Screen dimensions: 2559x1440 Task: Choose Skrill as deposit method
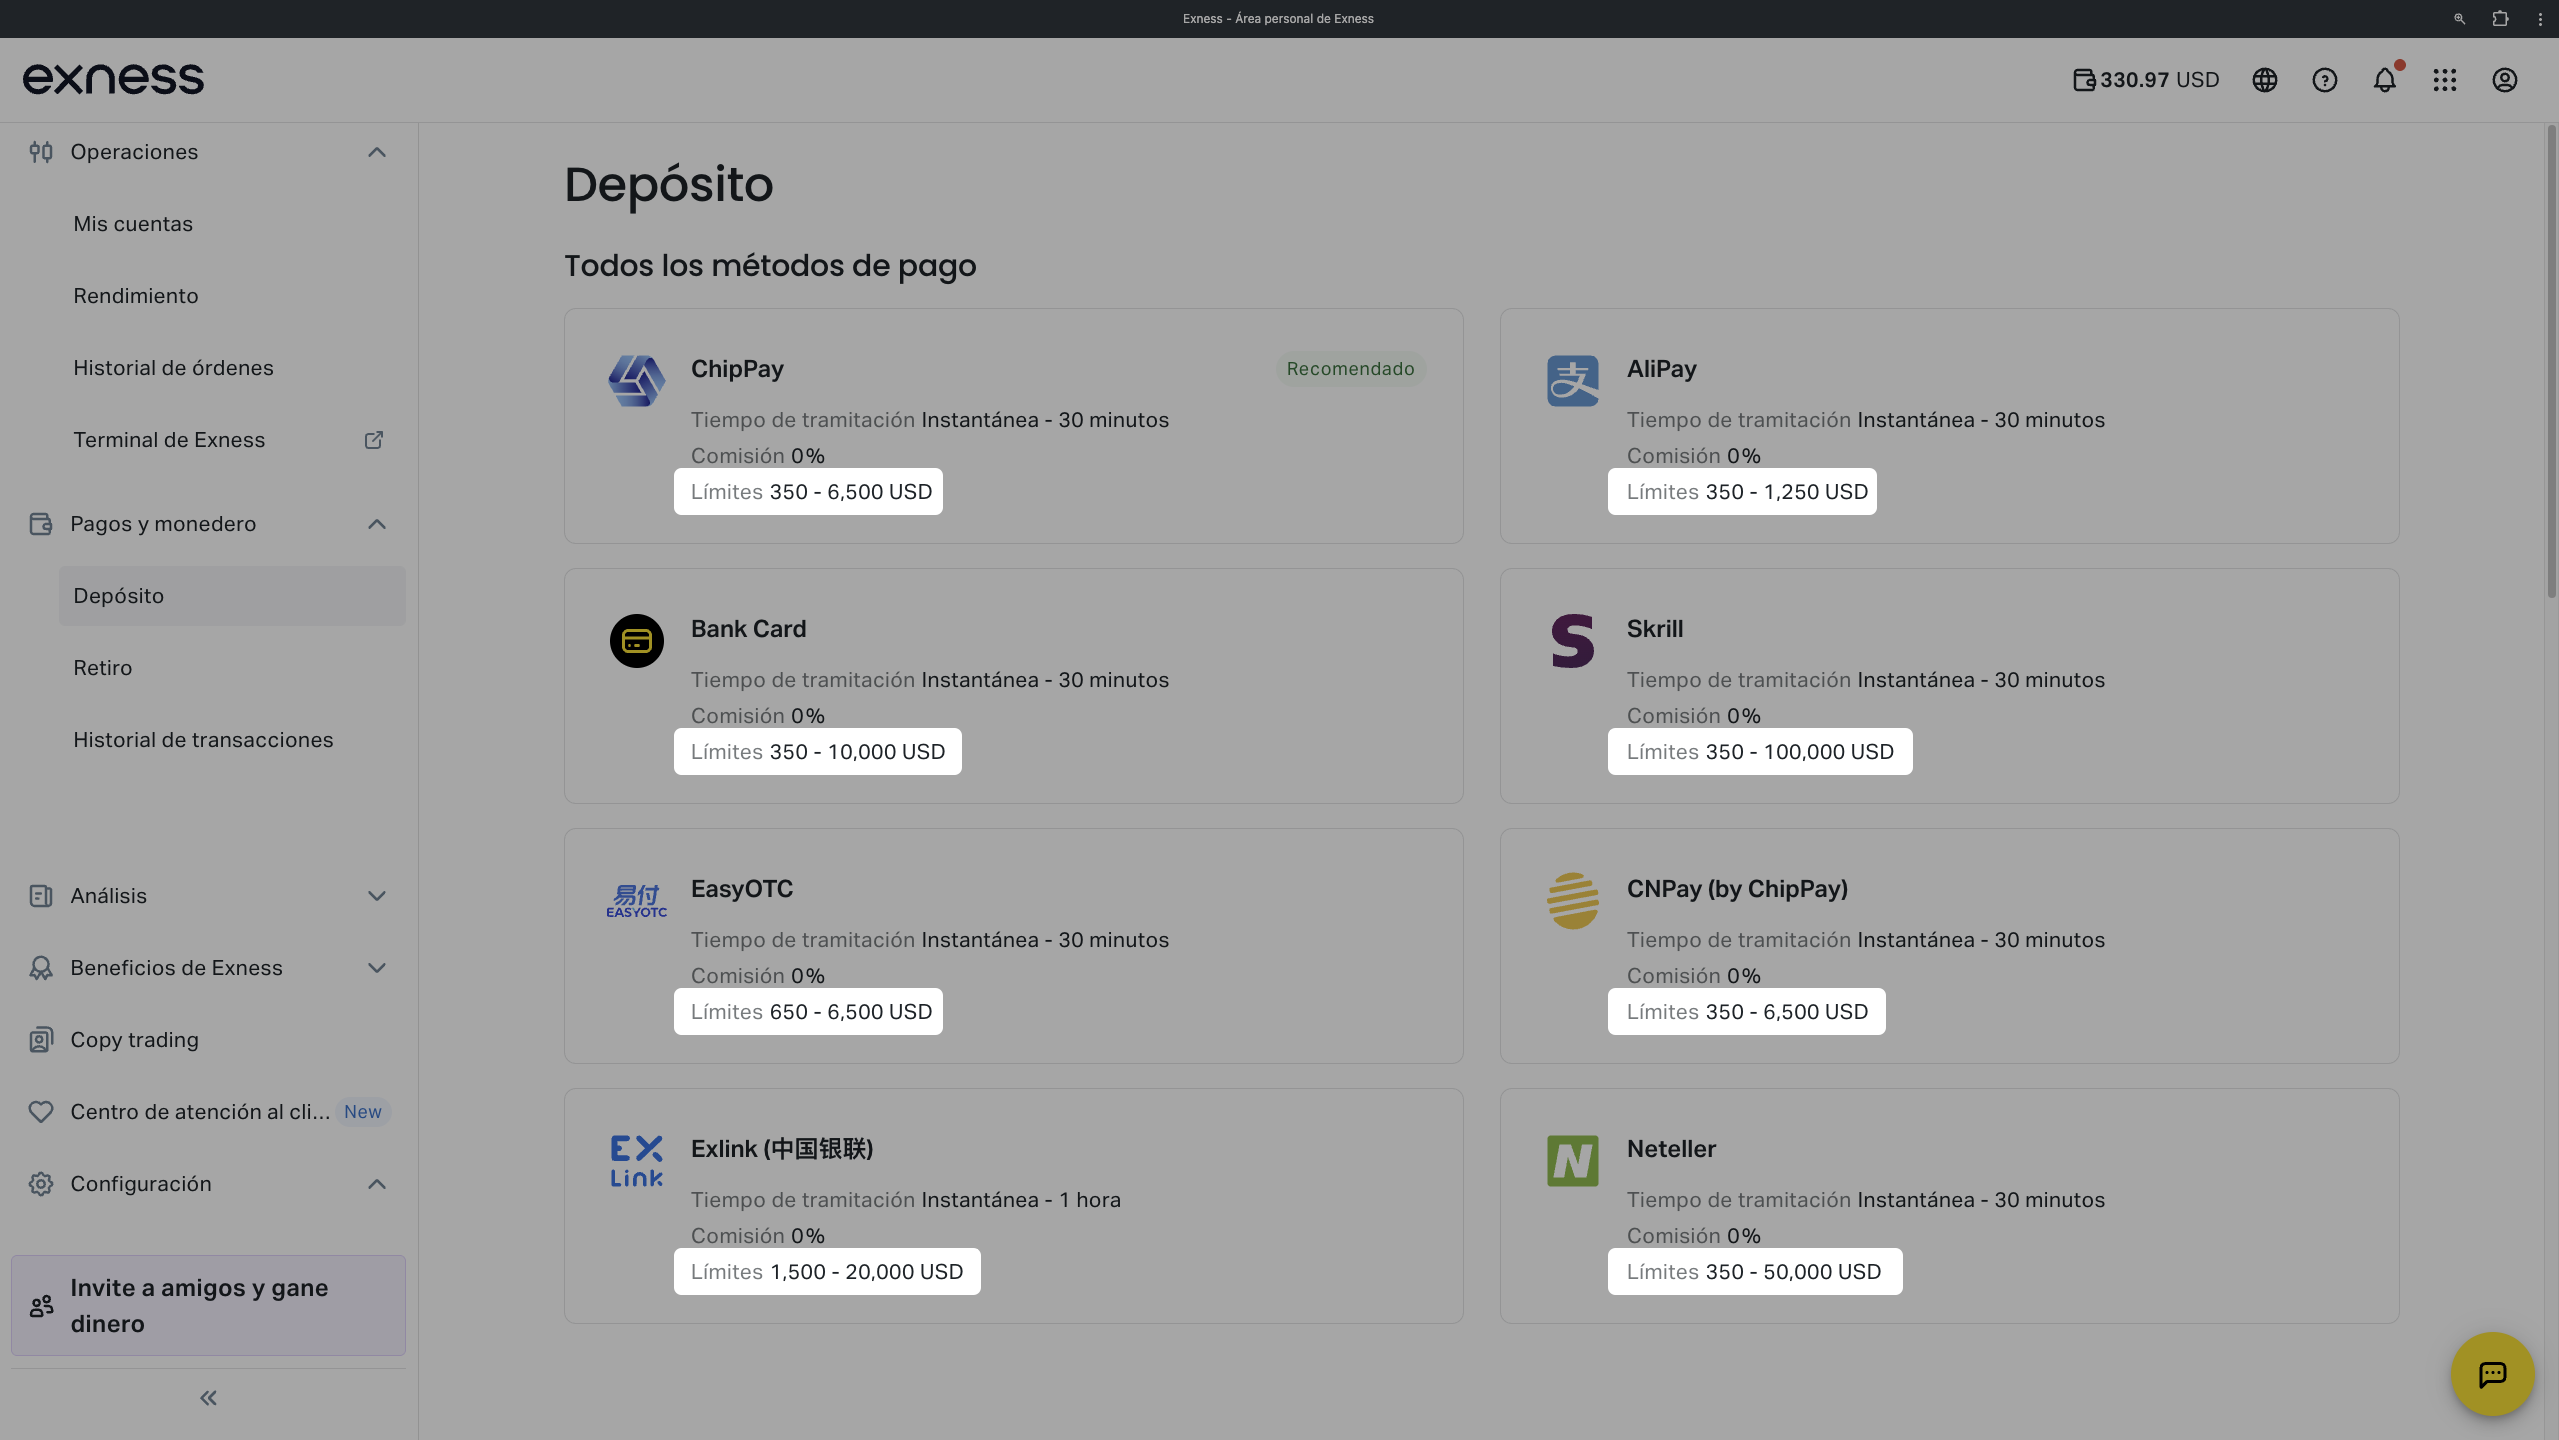[1949, 686]
